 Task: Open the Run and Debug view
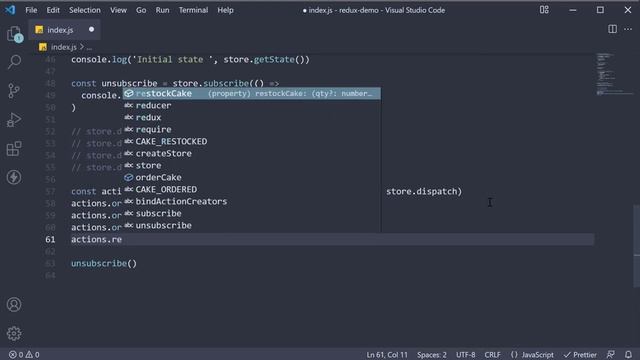point(14,120)
